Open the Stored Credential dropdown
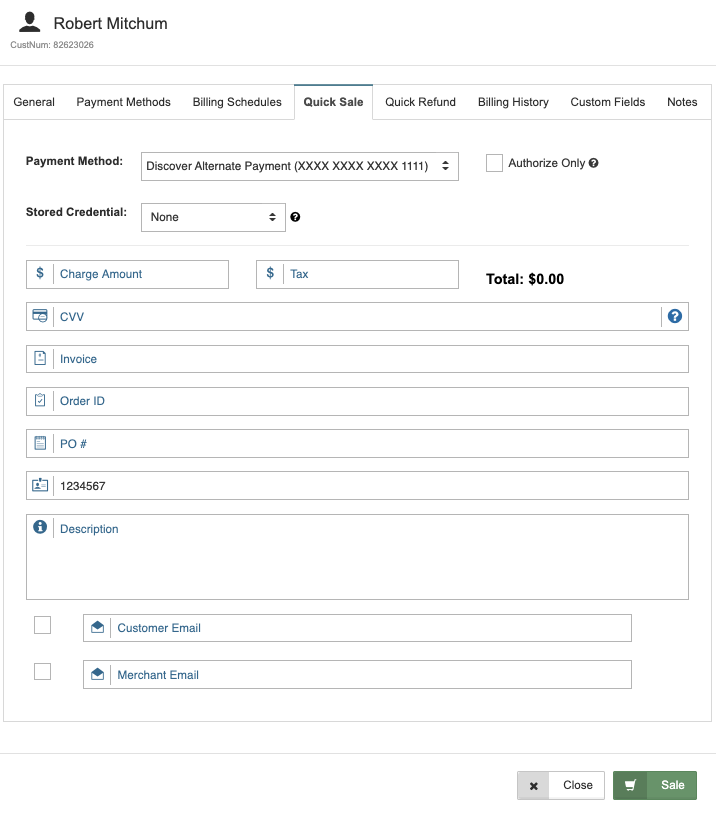Viewport: 716px width, 815px height. point(213,217)
